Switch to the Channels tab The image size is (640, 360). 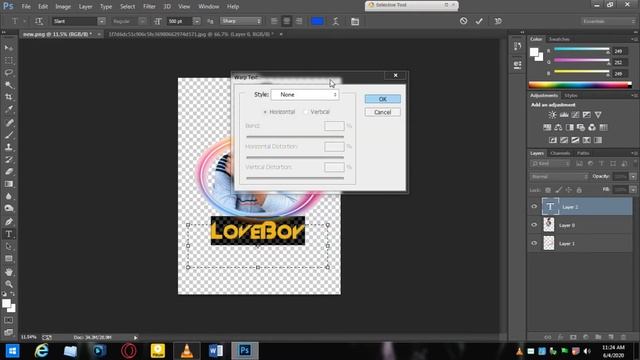pyautogui.click(x=560, y=153)
